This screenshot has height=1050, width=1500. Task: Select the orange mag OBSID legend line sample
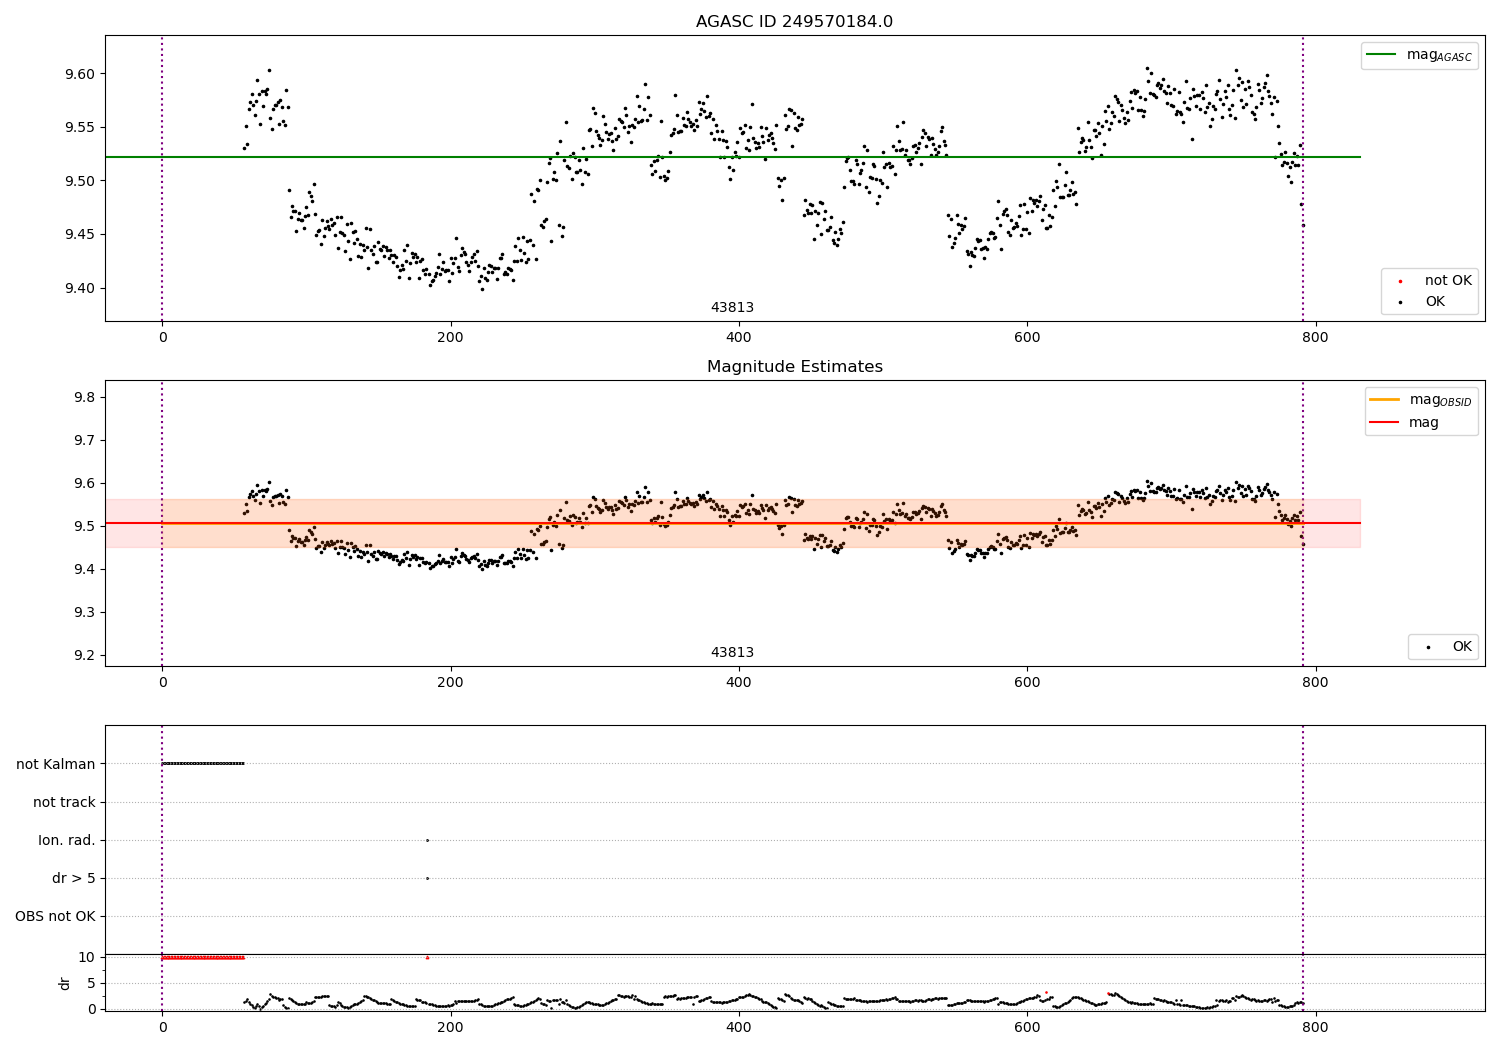click(1385, 400)
